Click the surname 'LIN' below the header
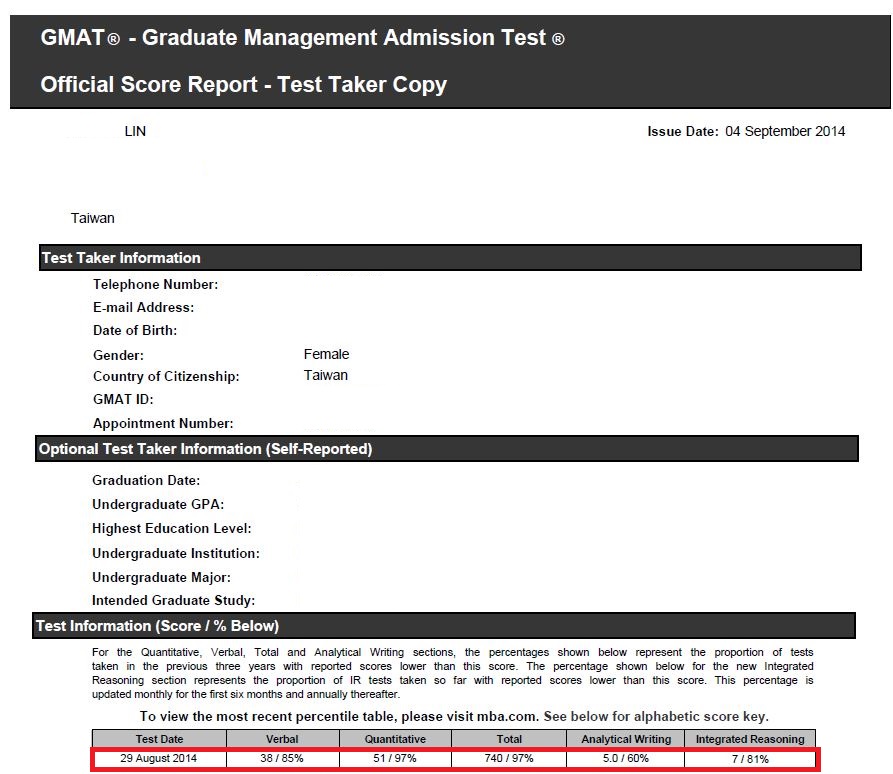Image resolution: width=893 pixels, height=774 pixels. (135, 132)
